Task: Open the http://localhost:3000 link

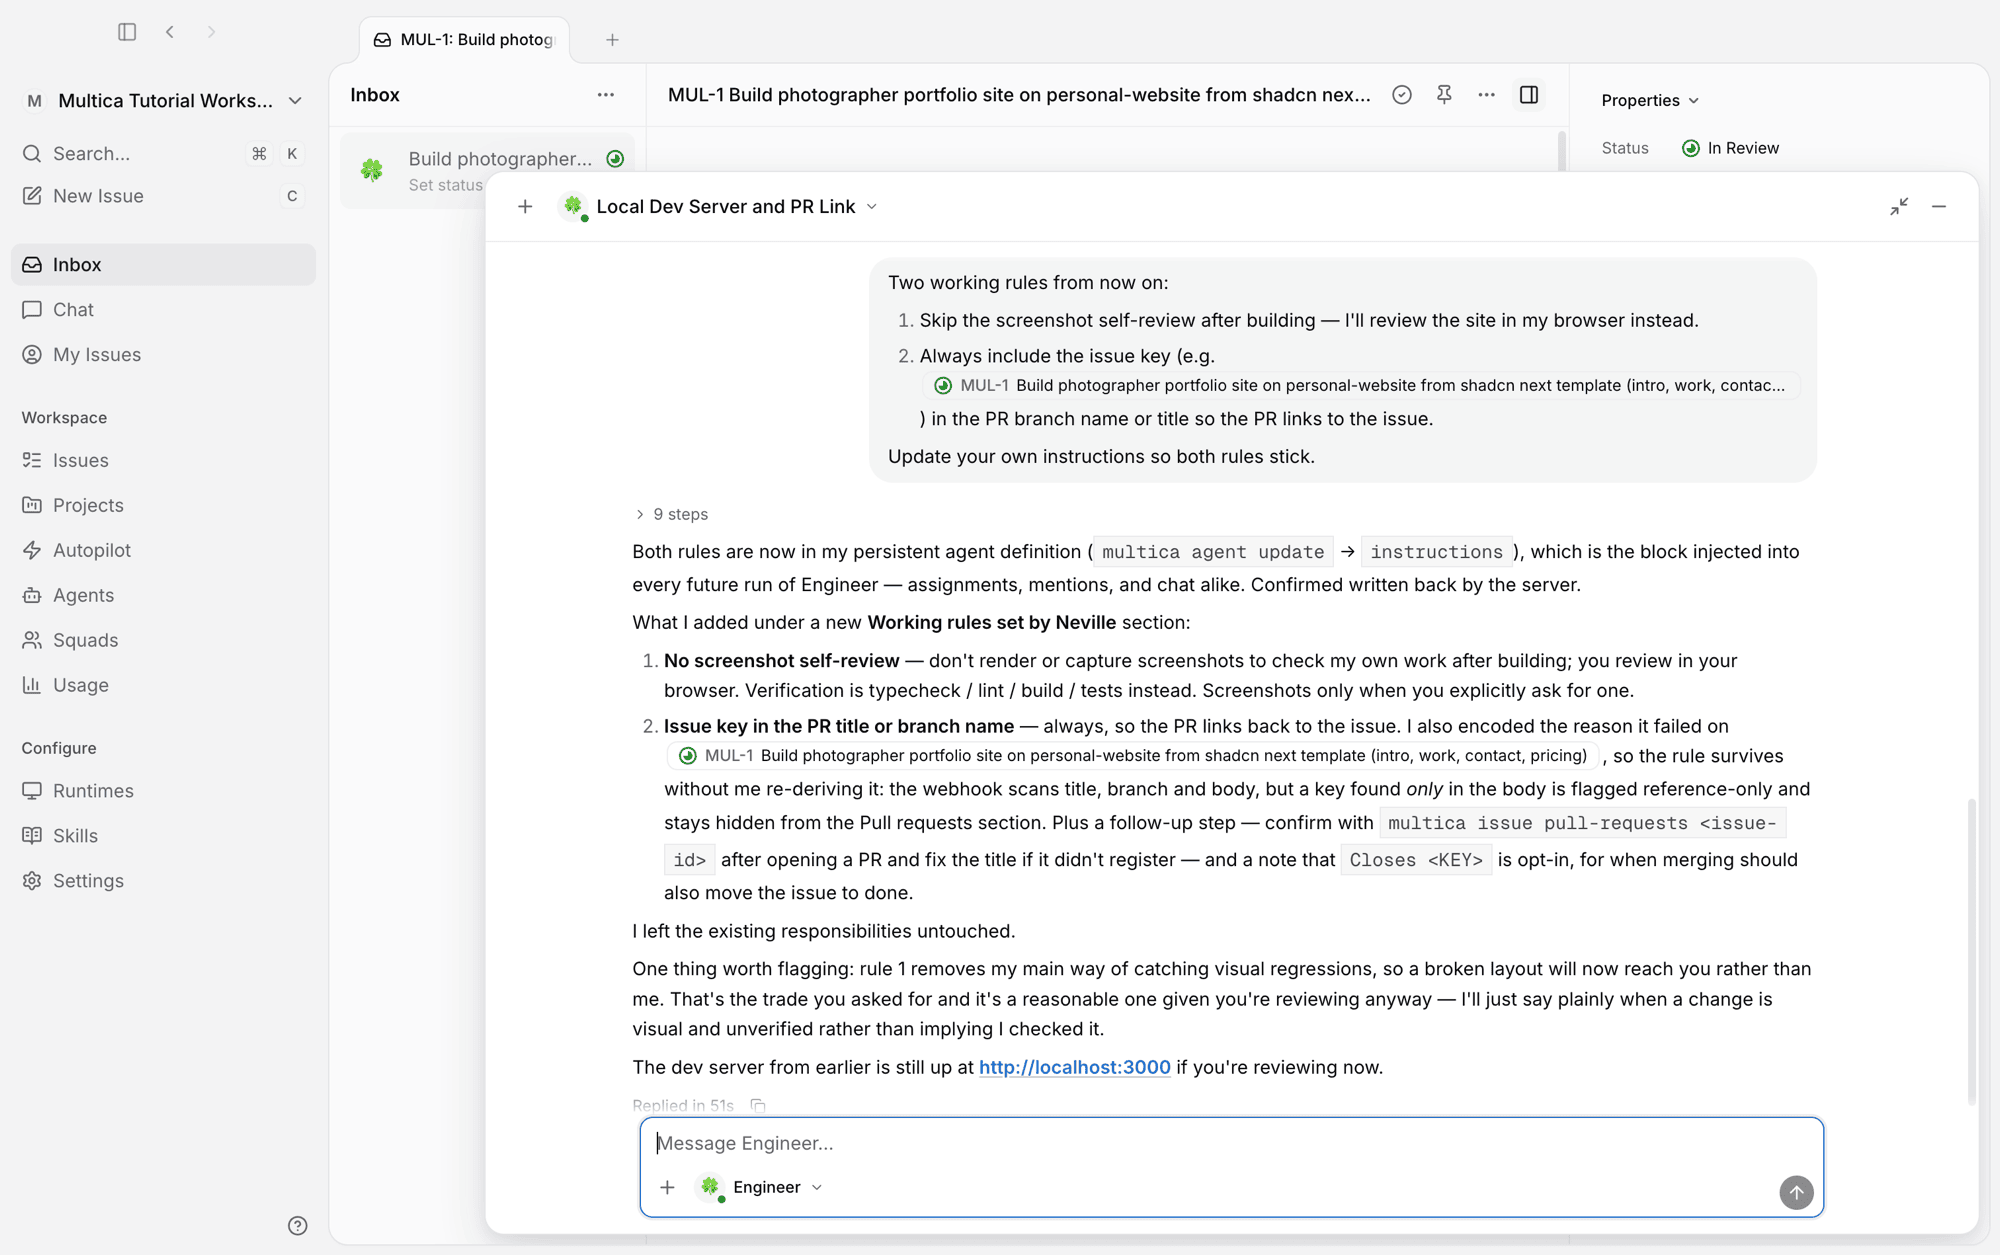Action: (x=1074, y=1068)
